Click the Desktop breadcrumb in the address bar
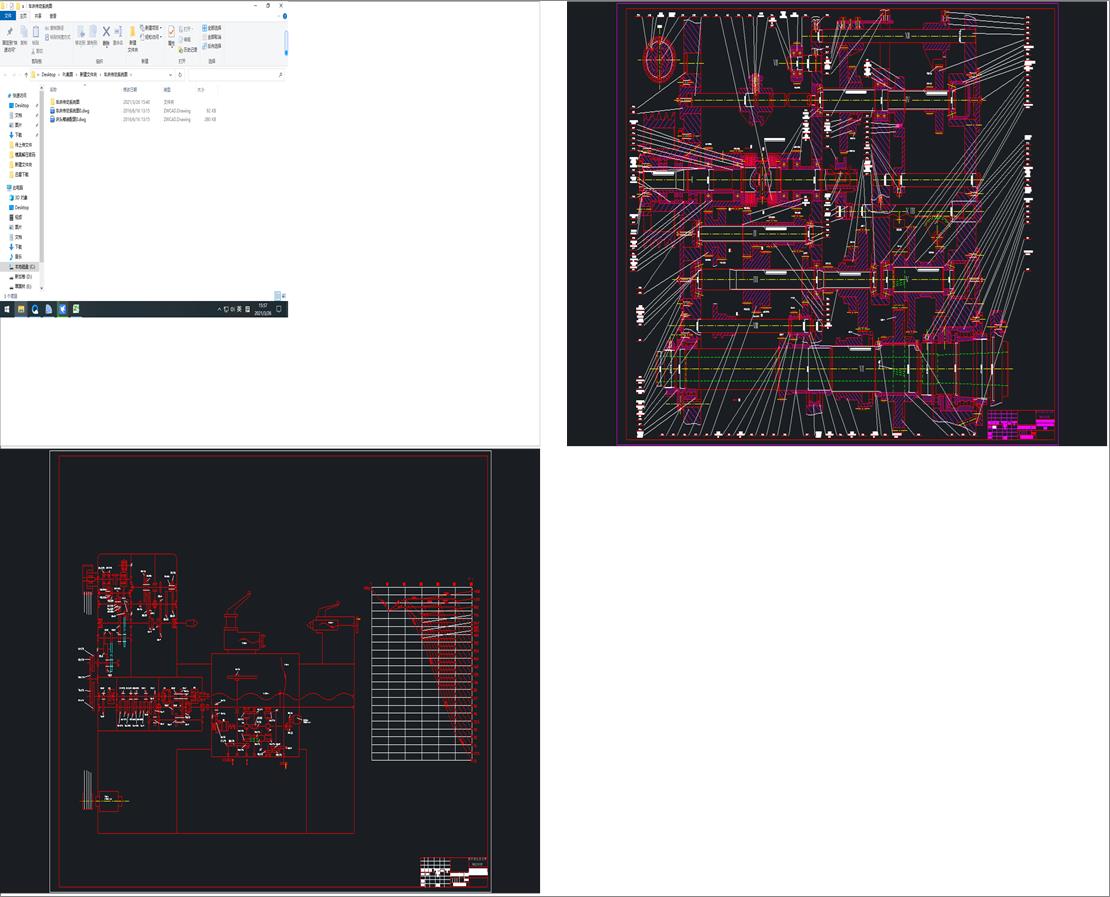Screen dimensions: 1110x897 [x=48, y=75]
